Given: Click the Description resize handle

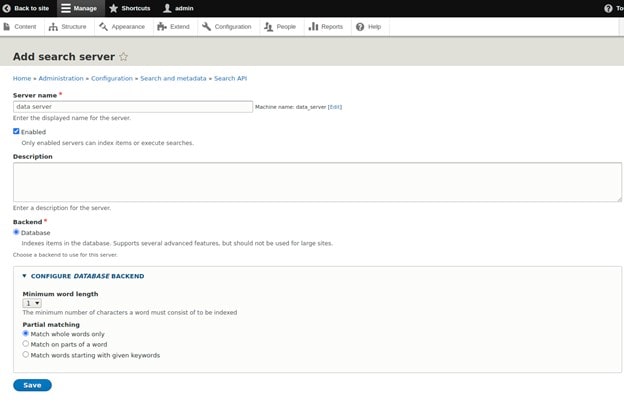Looking at the screenshot, I should 619,199.
